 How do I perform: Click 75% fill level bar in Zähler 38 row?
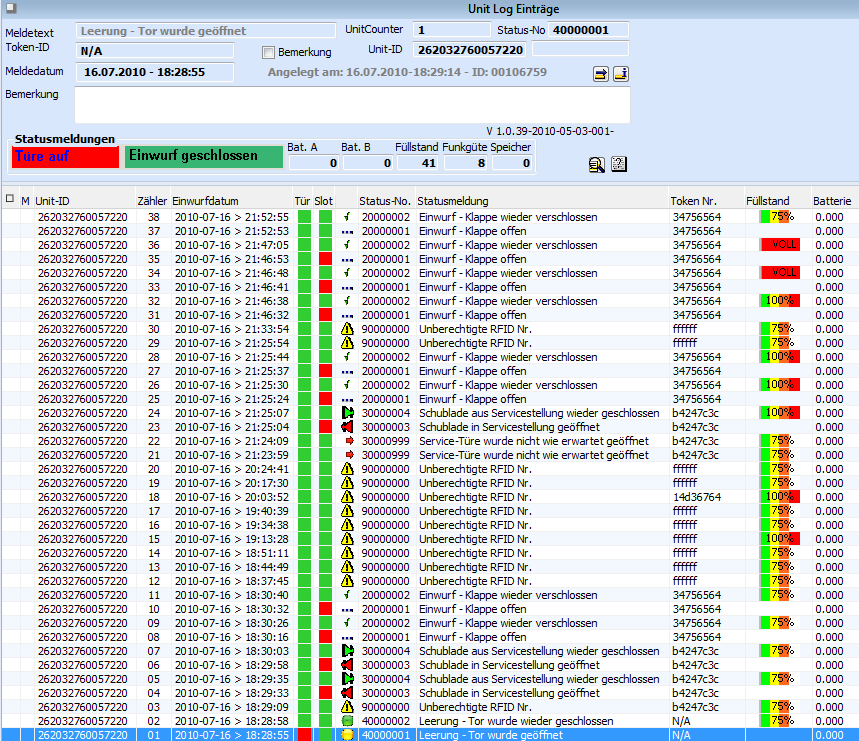click(x=776, y=217)
